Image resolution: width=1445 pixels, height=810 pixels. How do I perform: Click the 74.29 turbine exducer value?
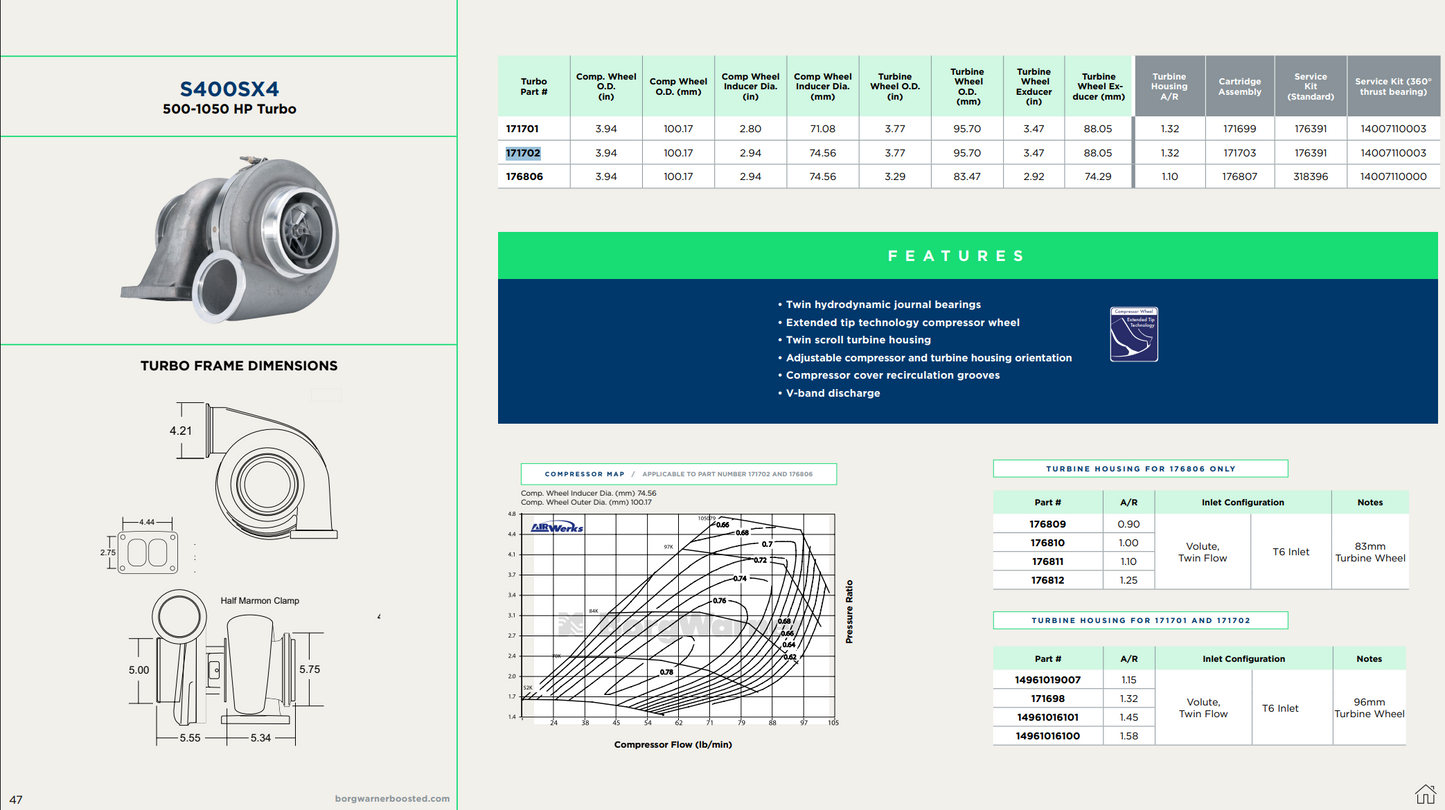click(1098, 177)
